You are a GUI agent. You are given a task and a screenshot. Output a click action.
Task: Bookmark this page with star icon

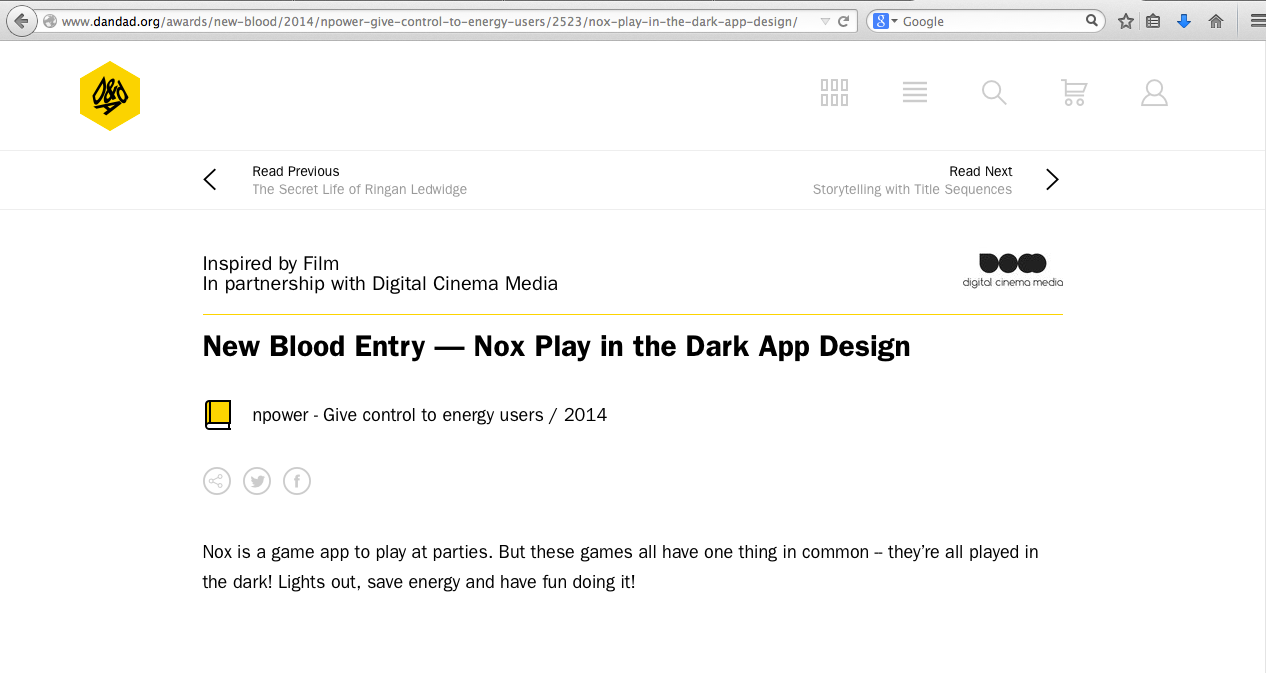pos(1126,21)
